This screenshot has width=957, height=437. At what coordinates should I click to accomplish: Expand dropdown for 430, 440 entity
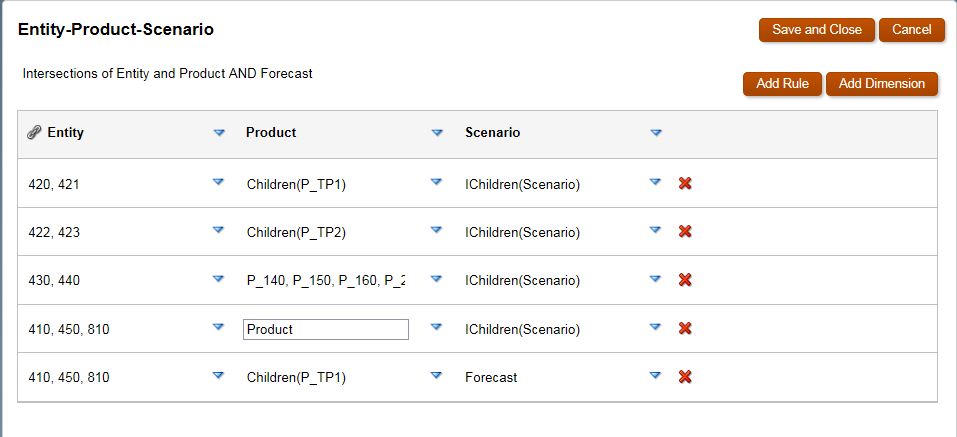(218, 279)
